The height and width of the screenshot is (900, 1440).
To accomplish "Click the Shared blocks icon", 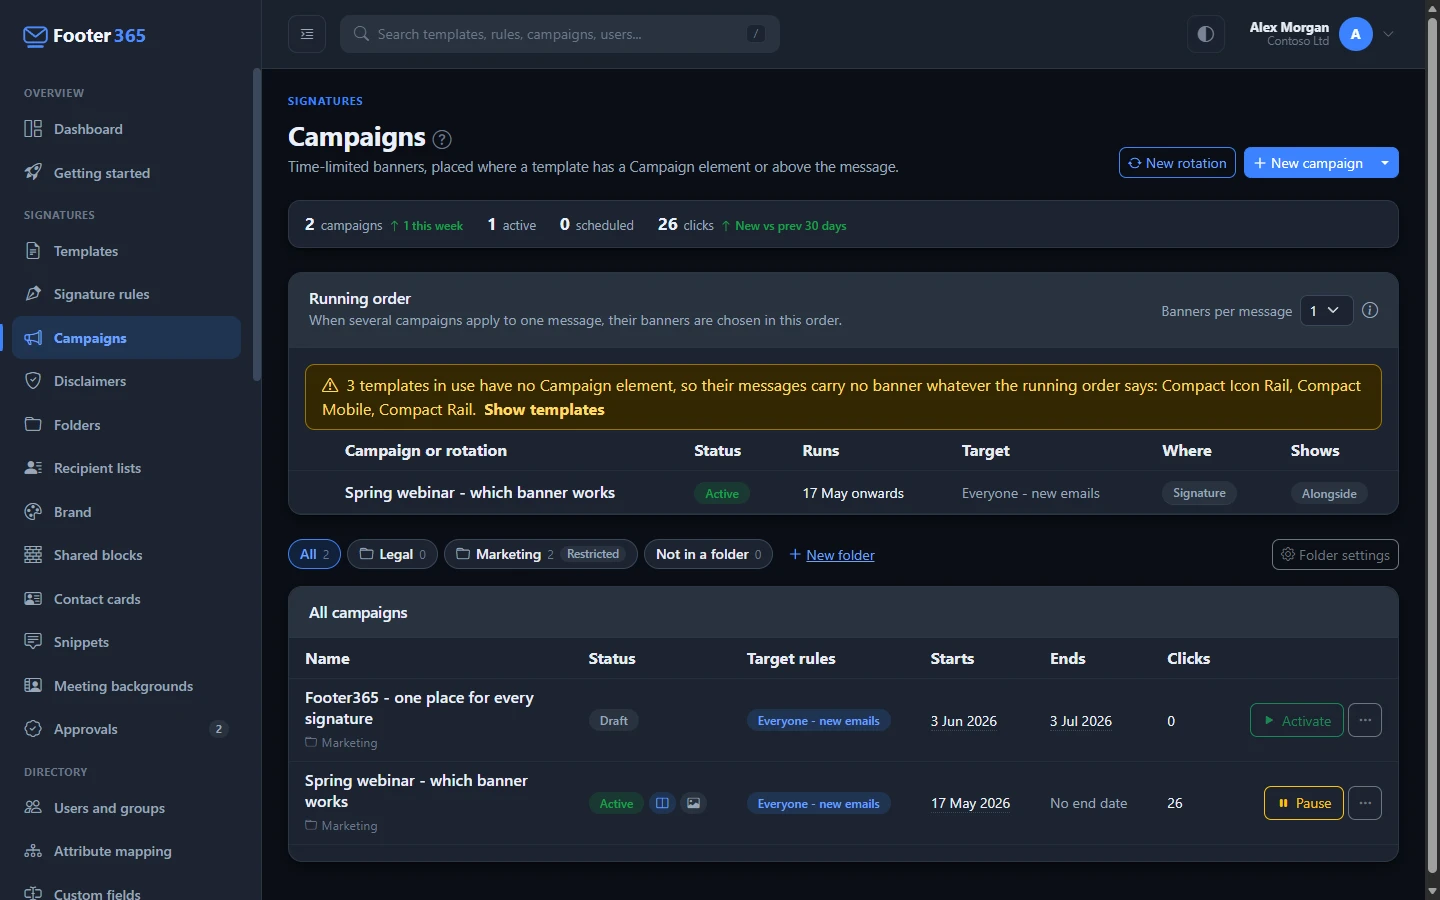I will click(x=33, y=555).
